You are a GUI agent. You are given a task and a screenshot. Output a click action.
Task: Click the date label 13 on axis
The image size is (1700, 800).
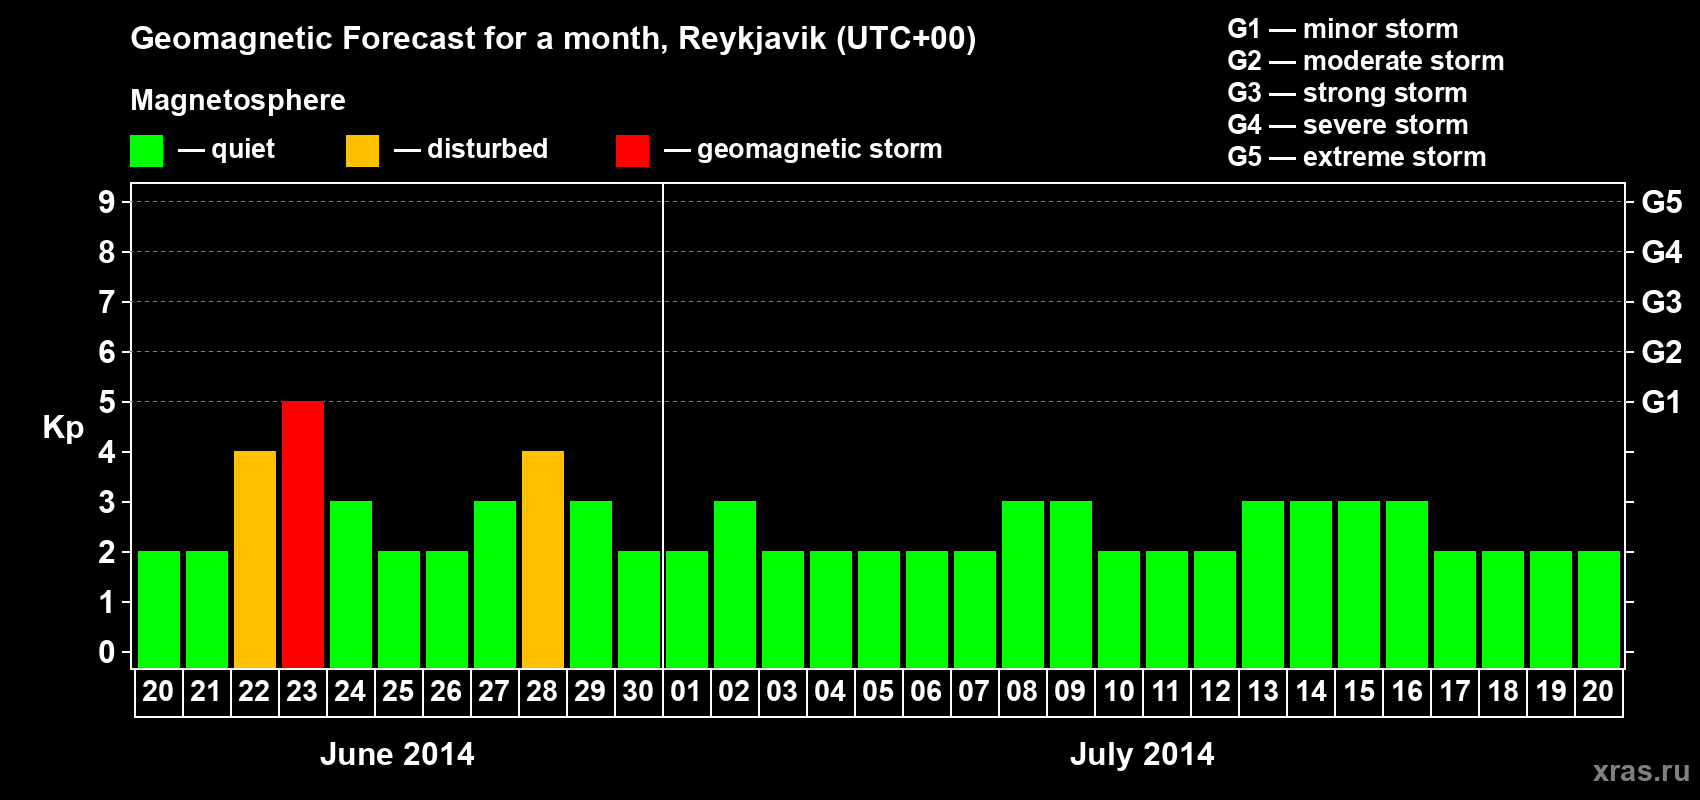(1263, 692)
